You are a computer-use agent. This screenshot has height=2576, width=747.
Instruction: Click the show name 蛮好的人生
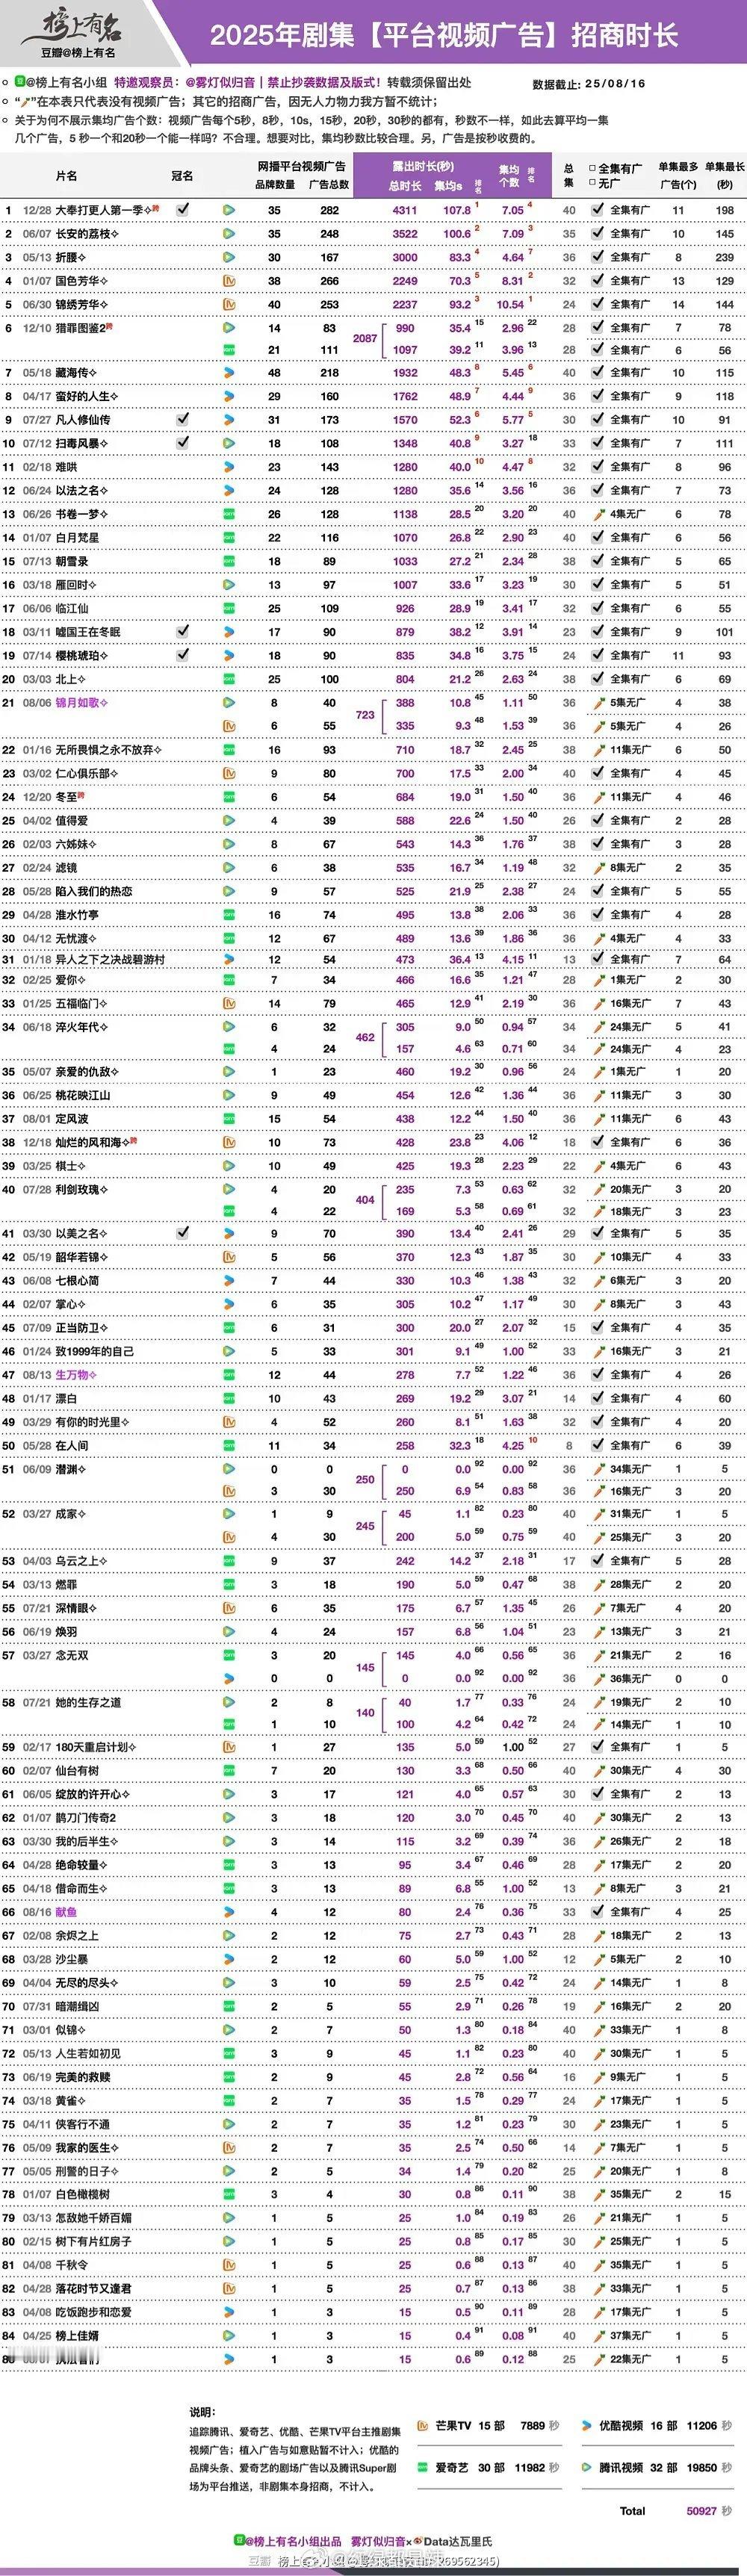[83, 396]
